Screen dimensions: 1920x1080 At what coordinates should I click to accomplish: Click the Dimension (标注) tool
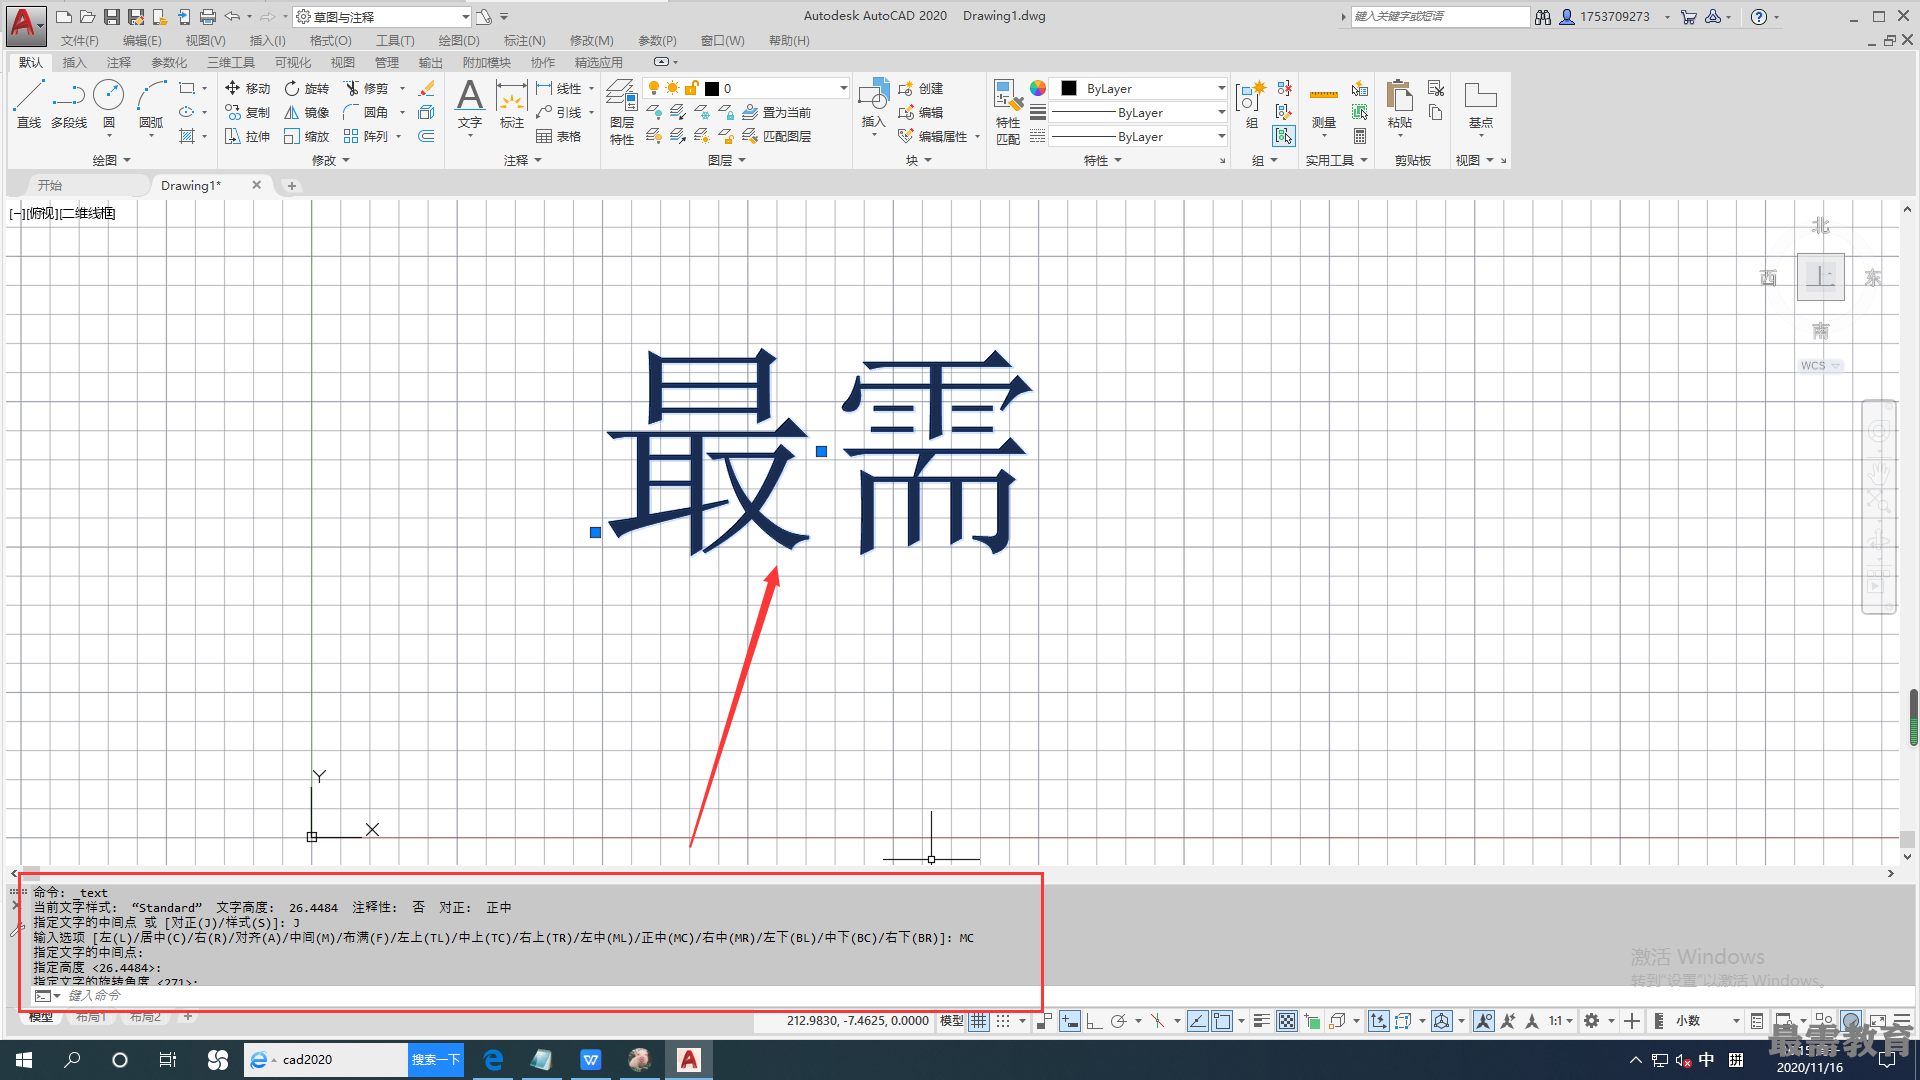point(512,104)
